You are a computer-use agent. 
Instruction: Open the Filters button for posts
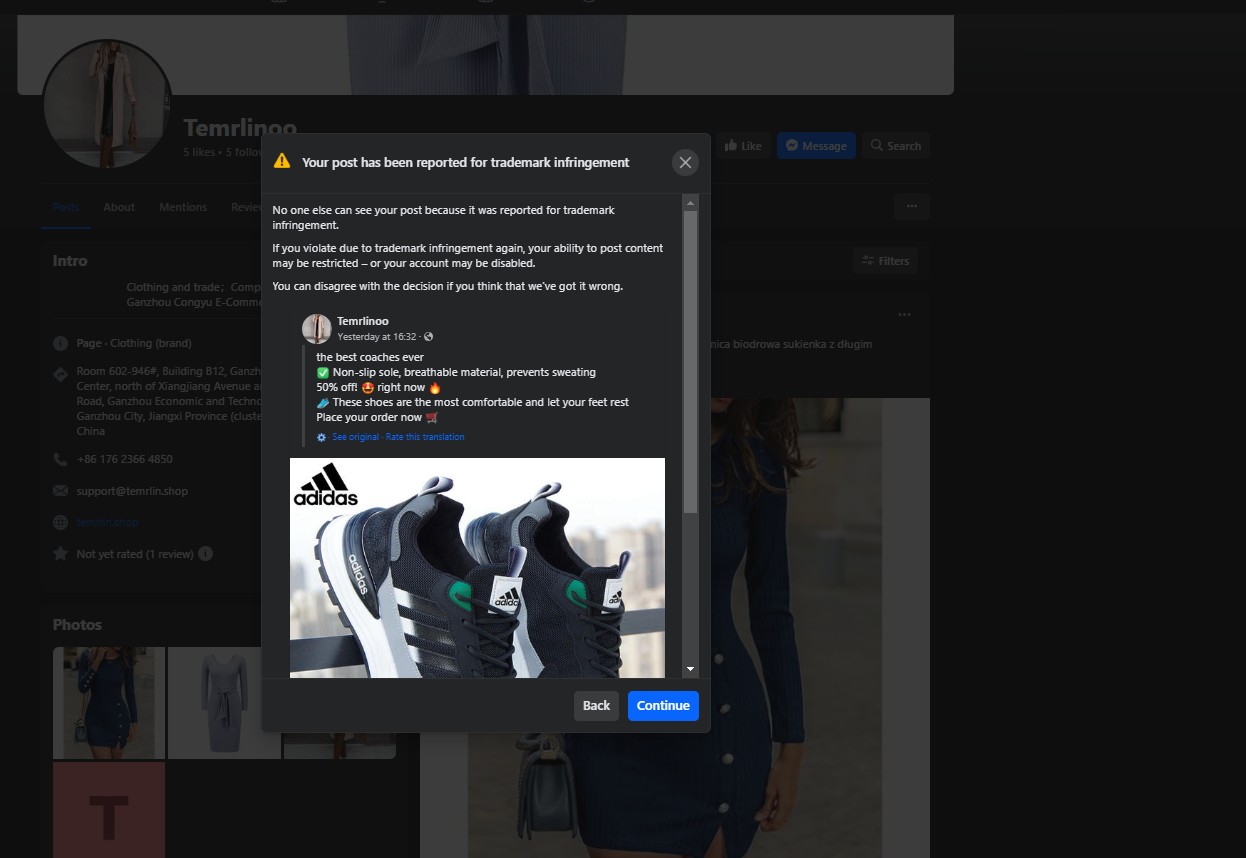click(x=885, y=261)
